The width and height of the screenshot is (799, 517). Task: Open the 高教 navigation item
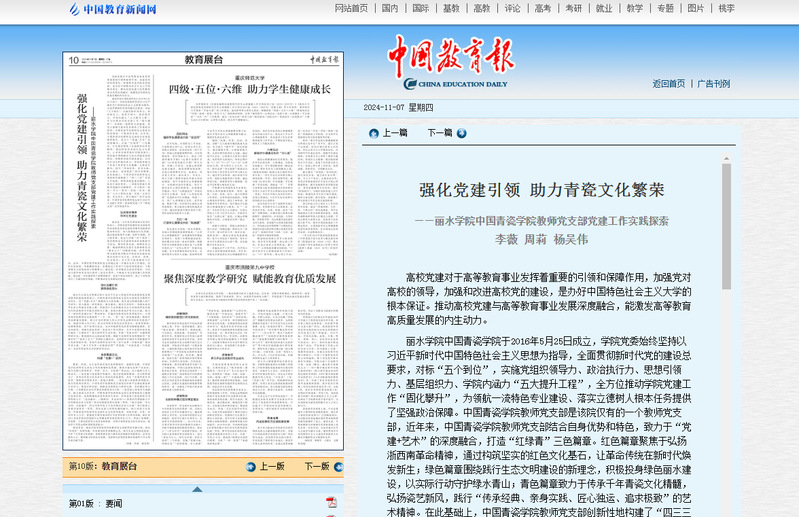coord(482,8)
